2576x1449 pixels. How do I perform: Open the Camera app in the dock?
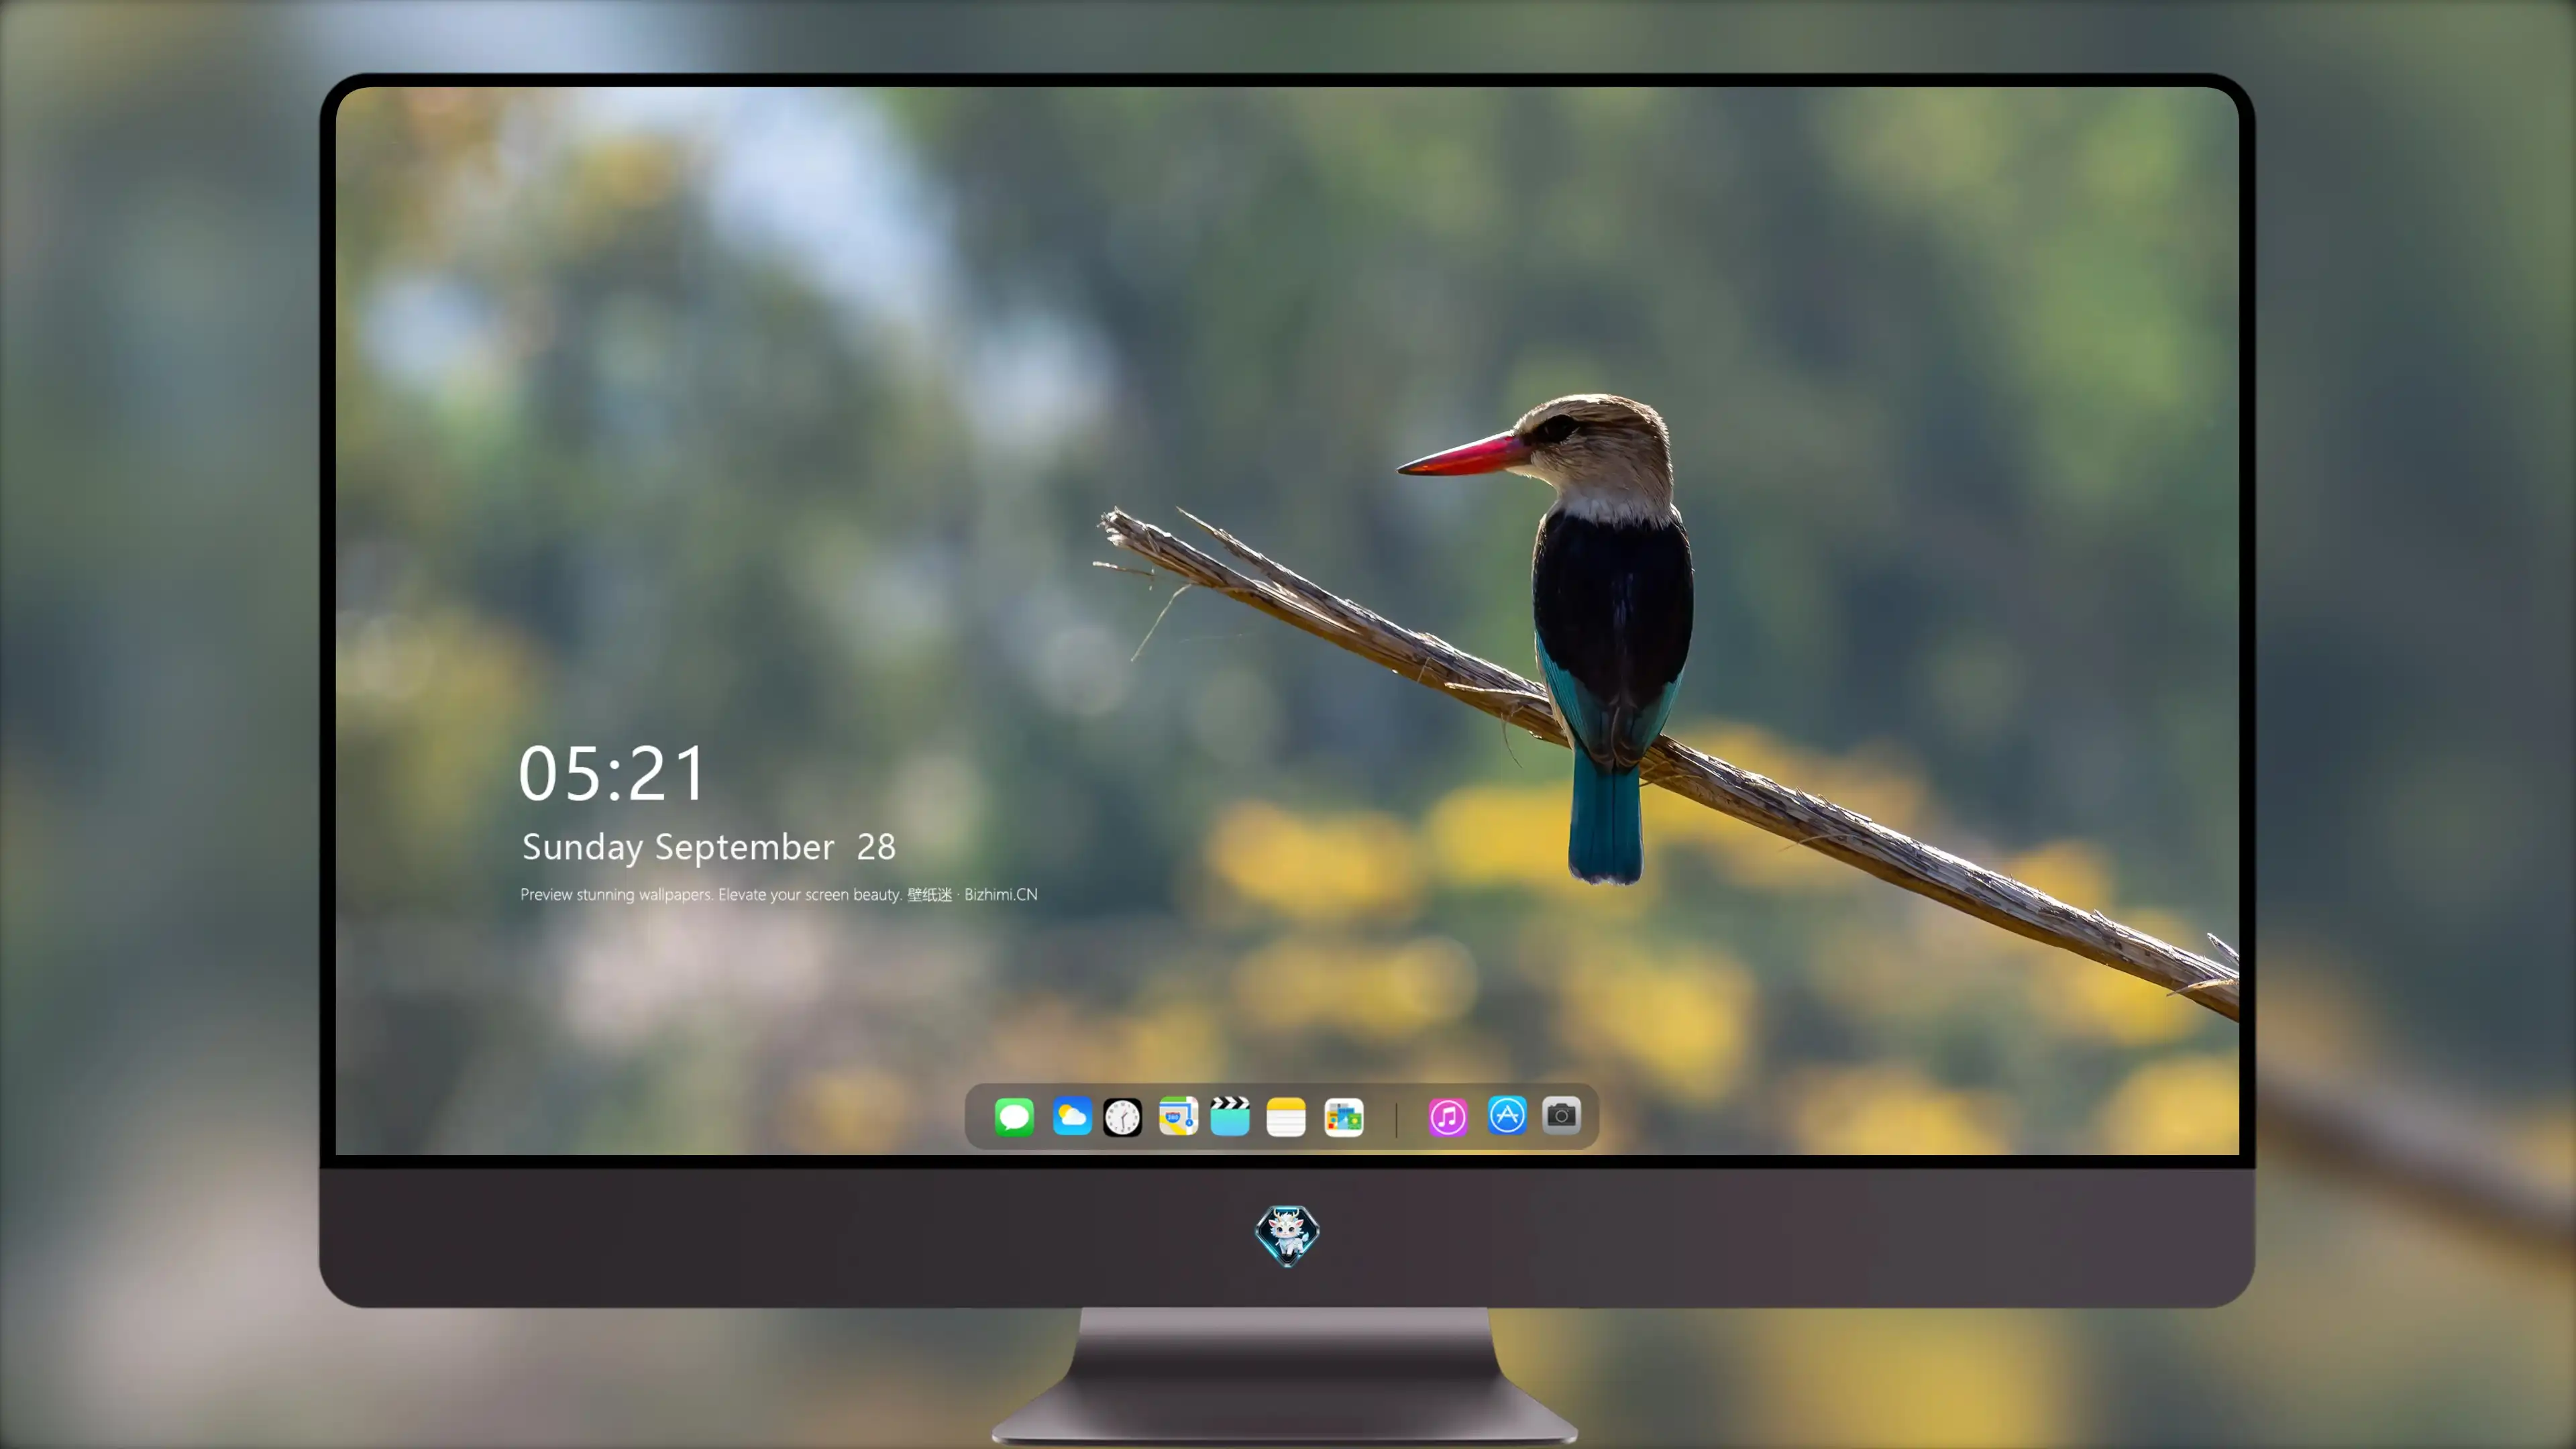1561,1115
